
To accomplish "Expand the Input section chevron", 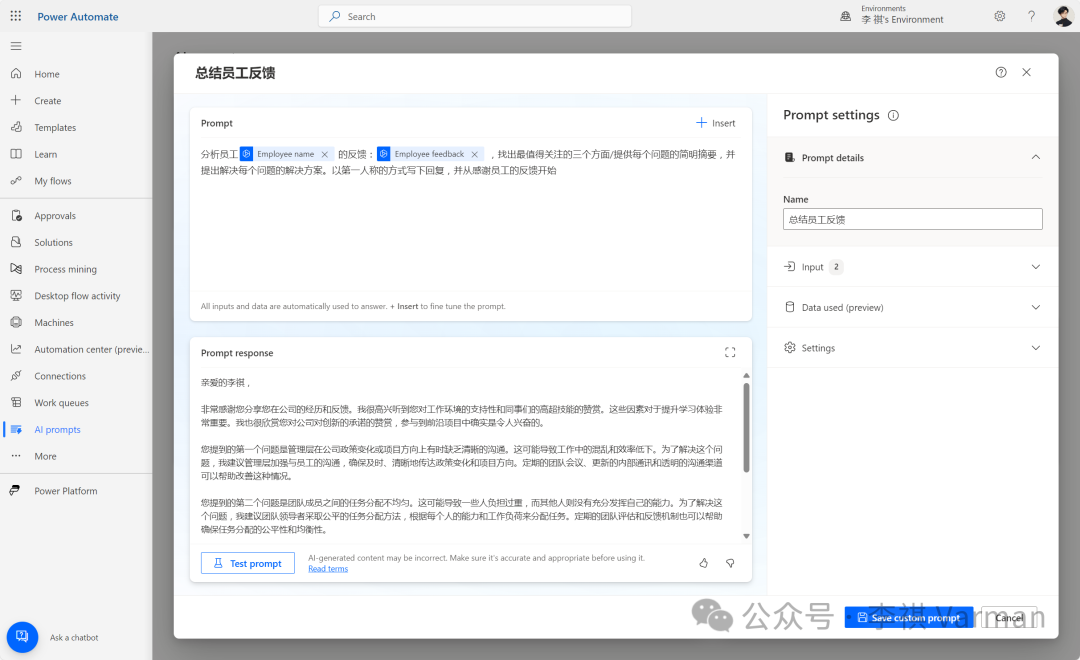I will (x=1035, y=267).
